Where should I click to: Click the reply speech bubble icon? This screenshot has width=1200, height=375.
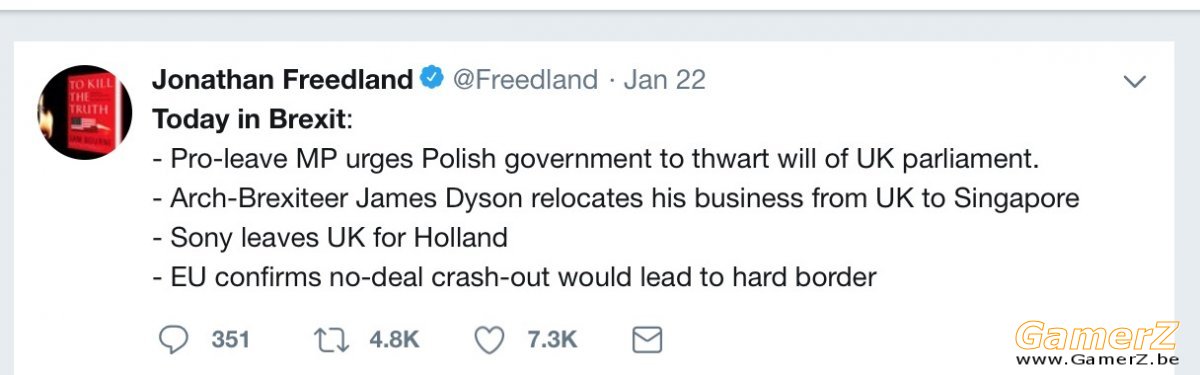[174, 340]
